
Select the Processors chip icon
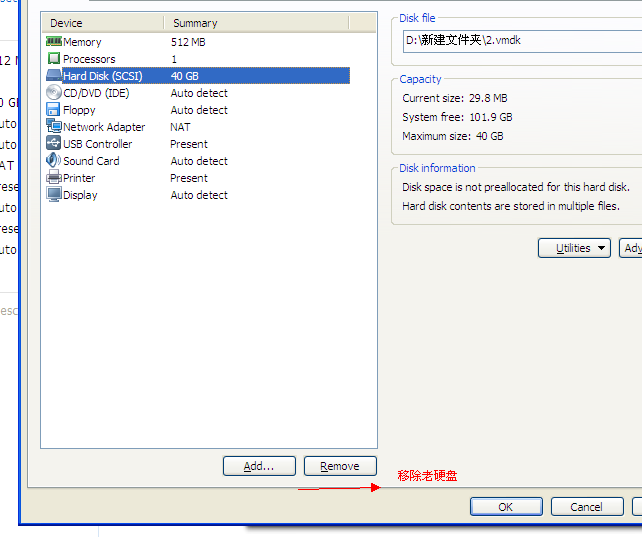[54, 59]
